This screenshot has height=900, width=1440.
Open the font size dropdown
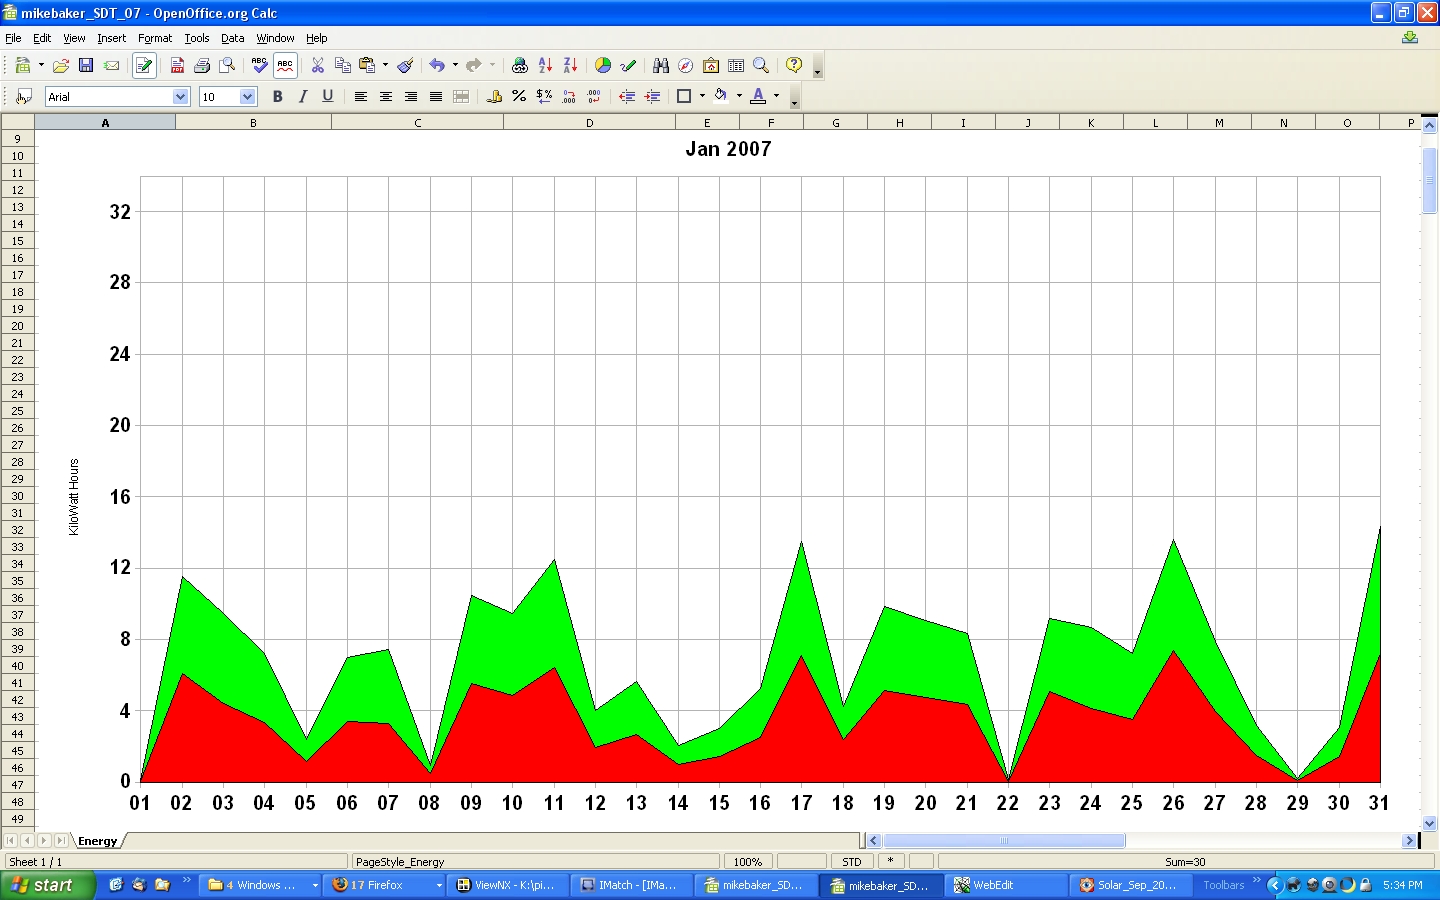(x=248, y=97)
